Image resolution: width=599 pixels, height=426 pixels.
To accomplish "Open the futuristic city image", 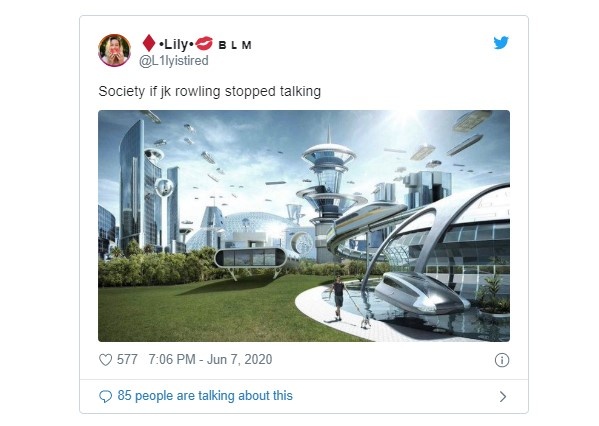I will point(304,226).
